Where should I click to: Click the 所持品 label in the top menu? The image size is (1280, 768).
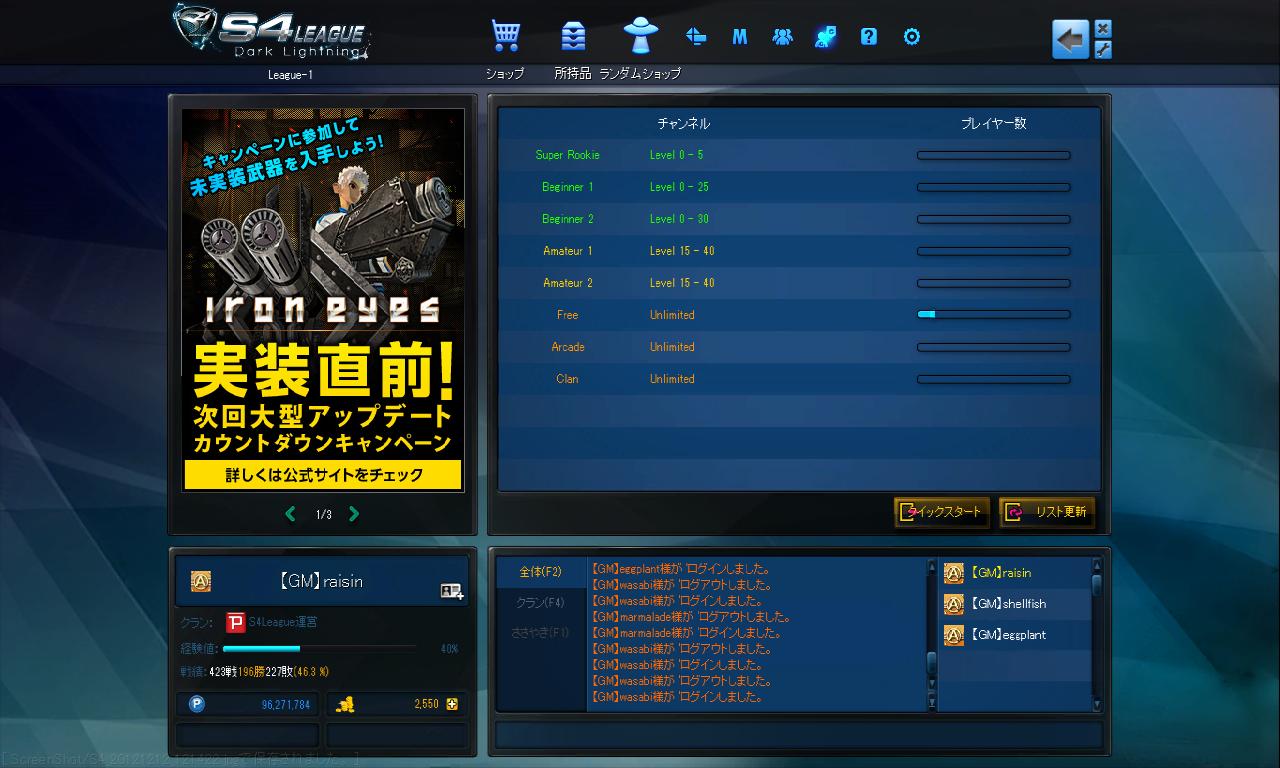(573, 74)
